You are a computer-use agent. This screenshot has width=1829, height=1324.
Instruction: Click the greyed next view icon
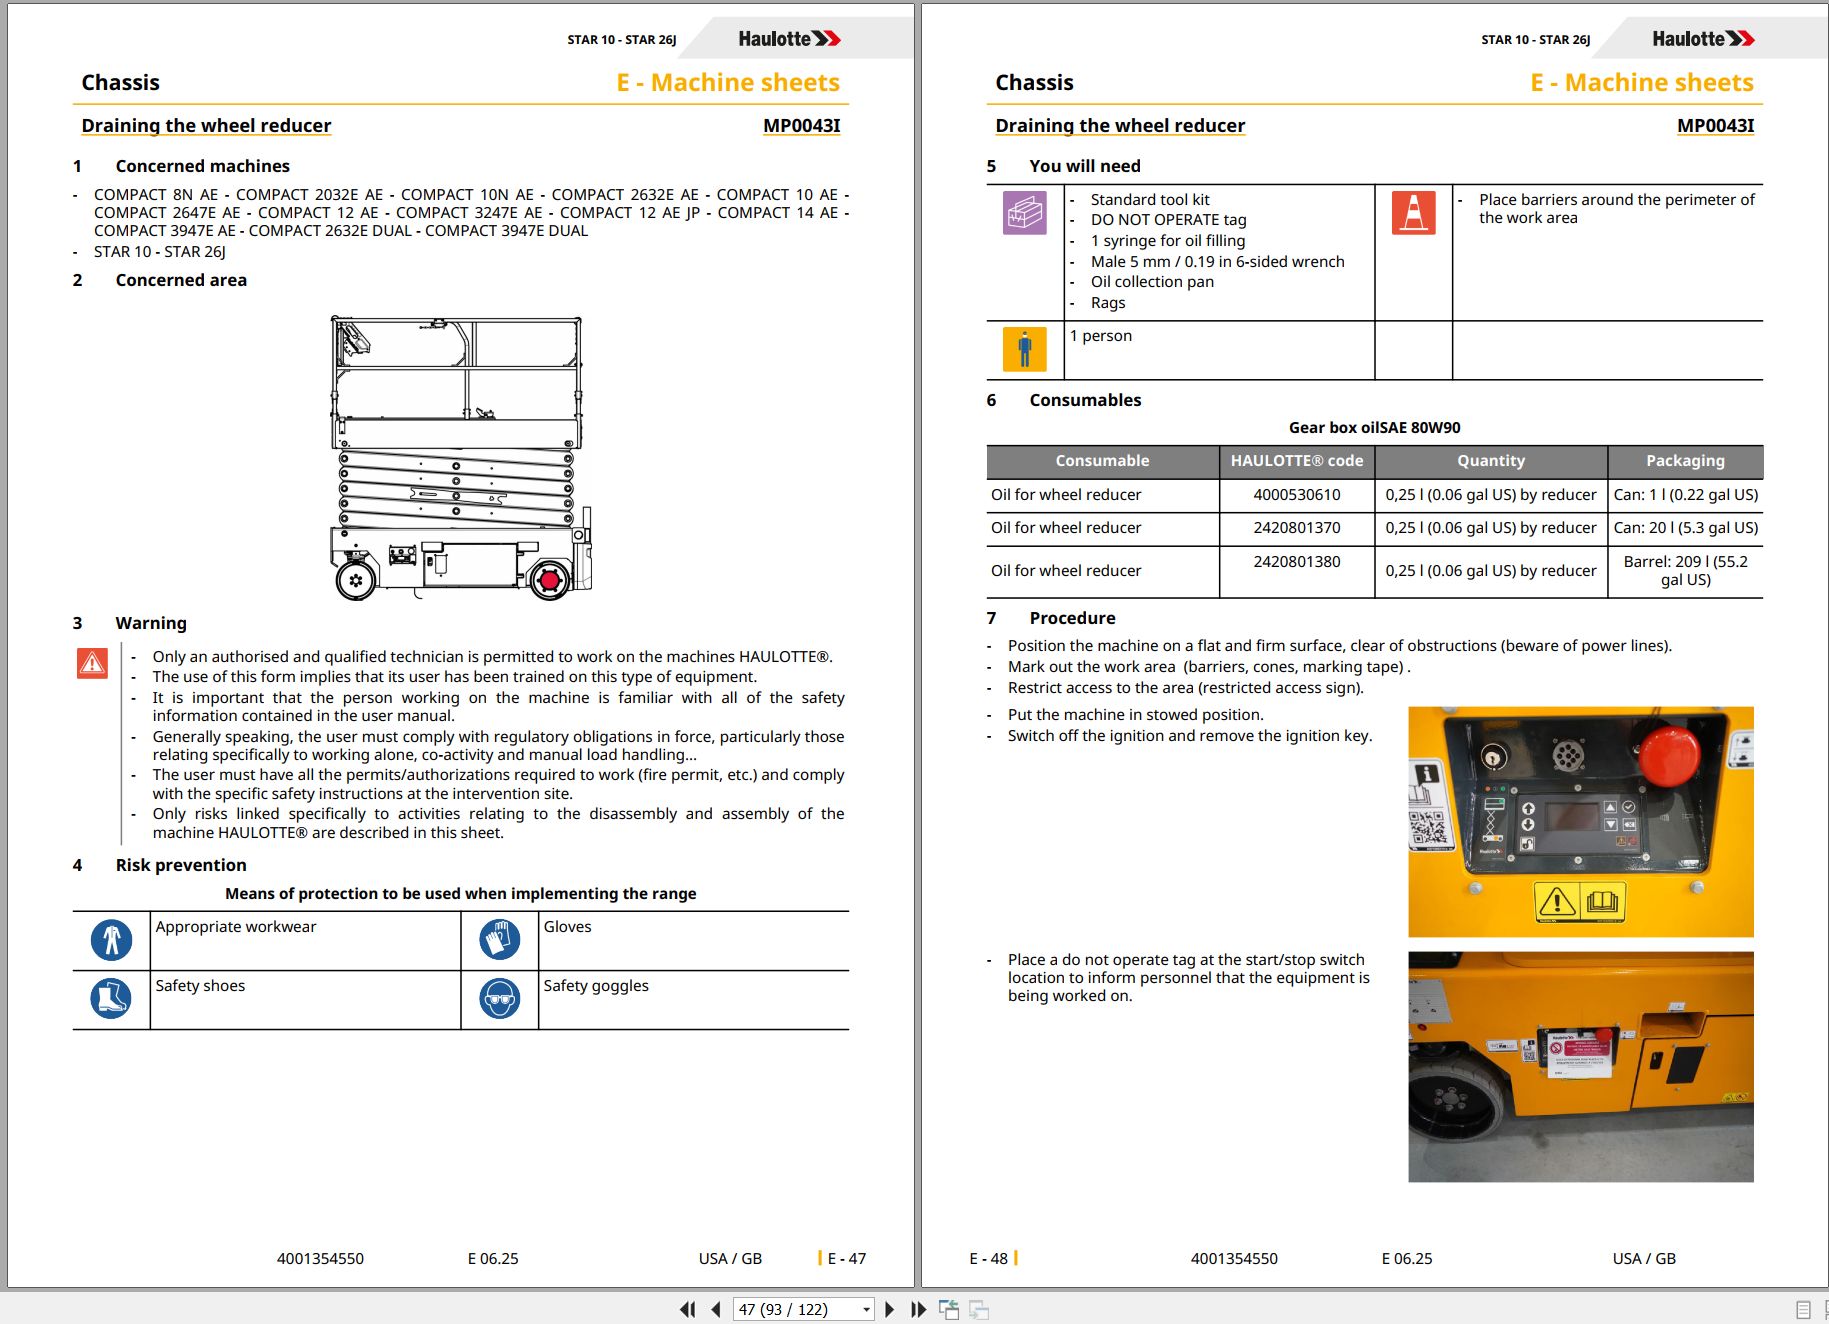pyautogui.click(x=979, y=1309)
